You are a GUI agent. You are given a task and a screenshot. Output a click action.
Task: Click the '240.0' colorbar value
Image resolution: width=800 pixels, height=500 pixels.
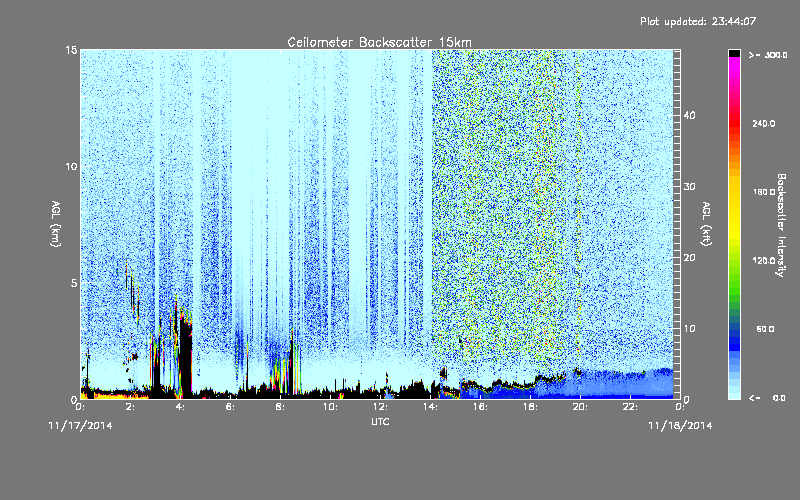point(764,124)
